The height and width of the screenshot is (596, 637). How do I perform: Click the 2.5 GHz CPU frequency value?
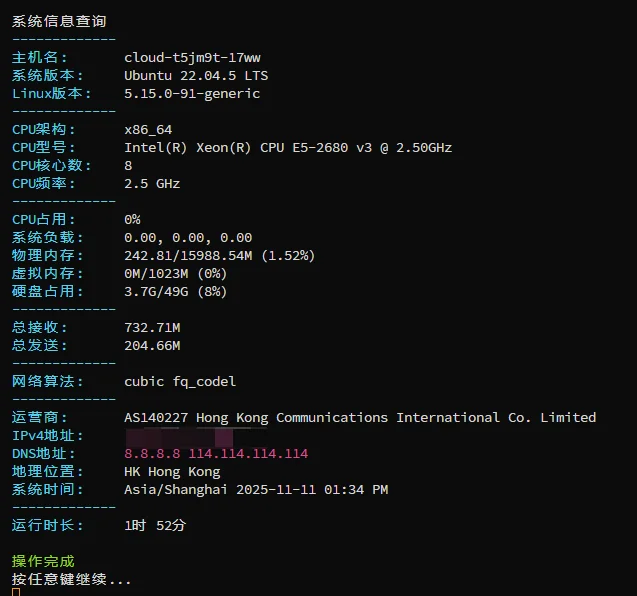point(152,183)
